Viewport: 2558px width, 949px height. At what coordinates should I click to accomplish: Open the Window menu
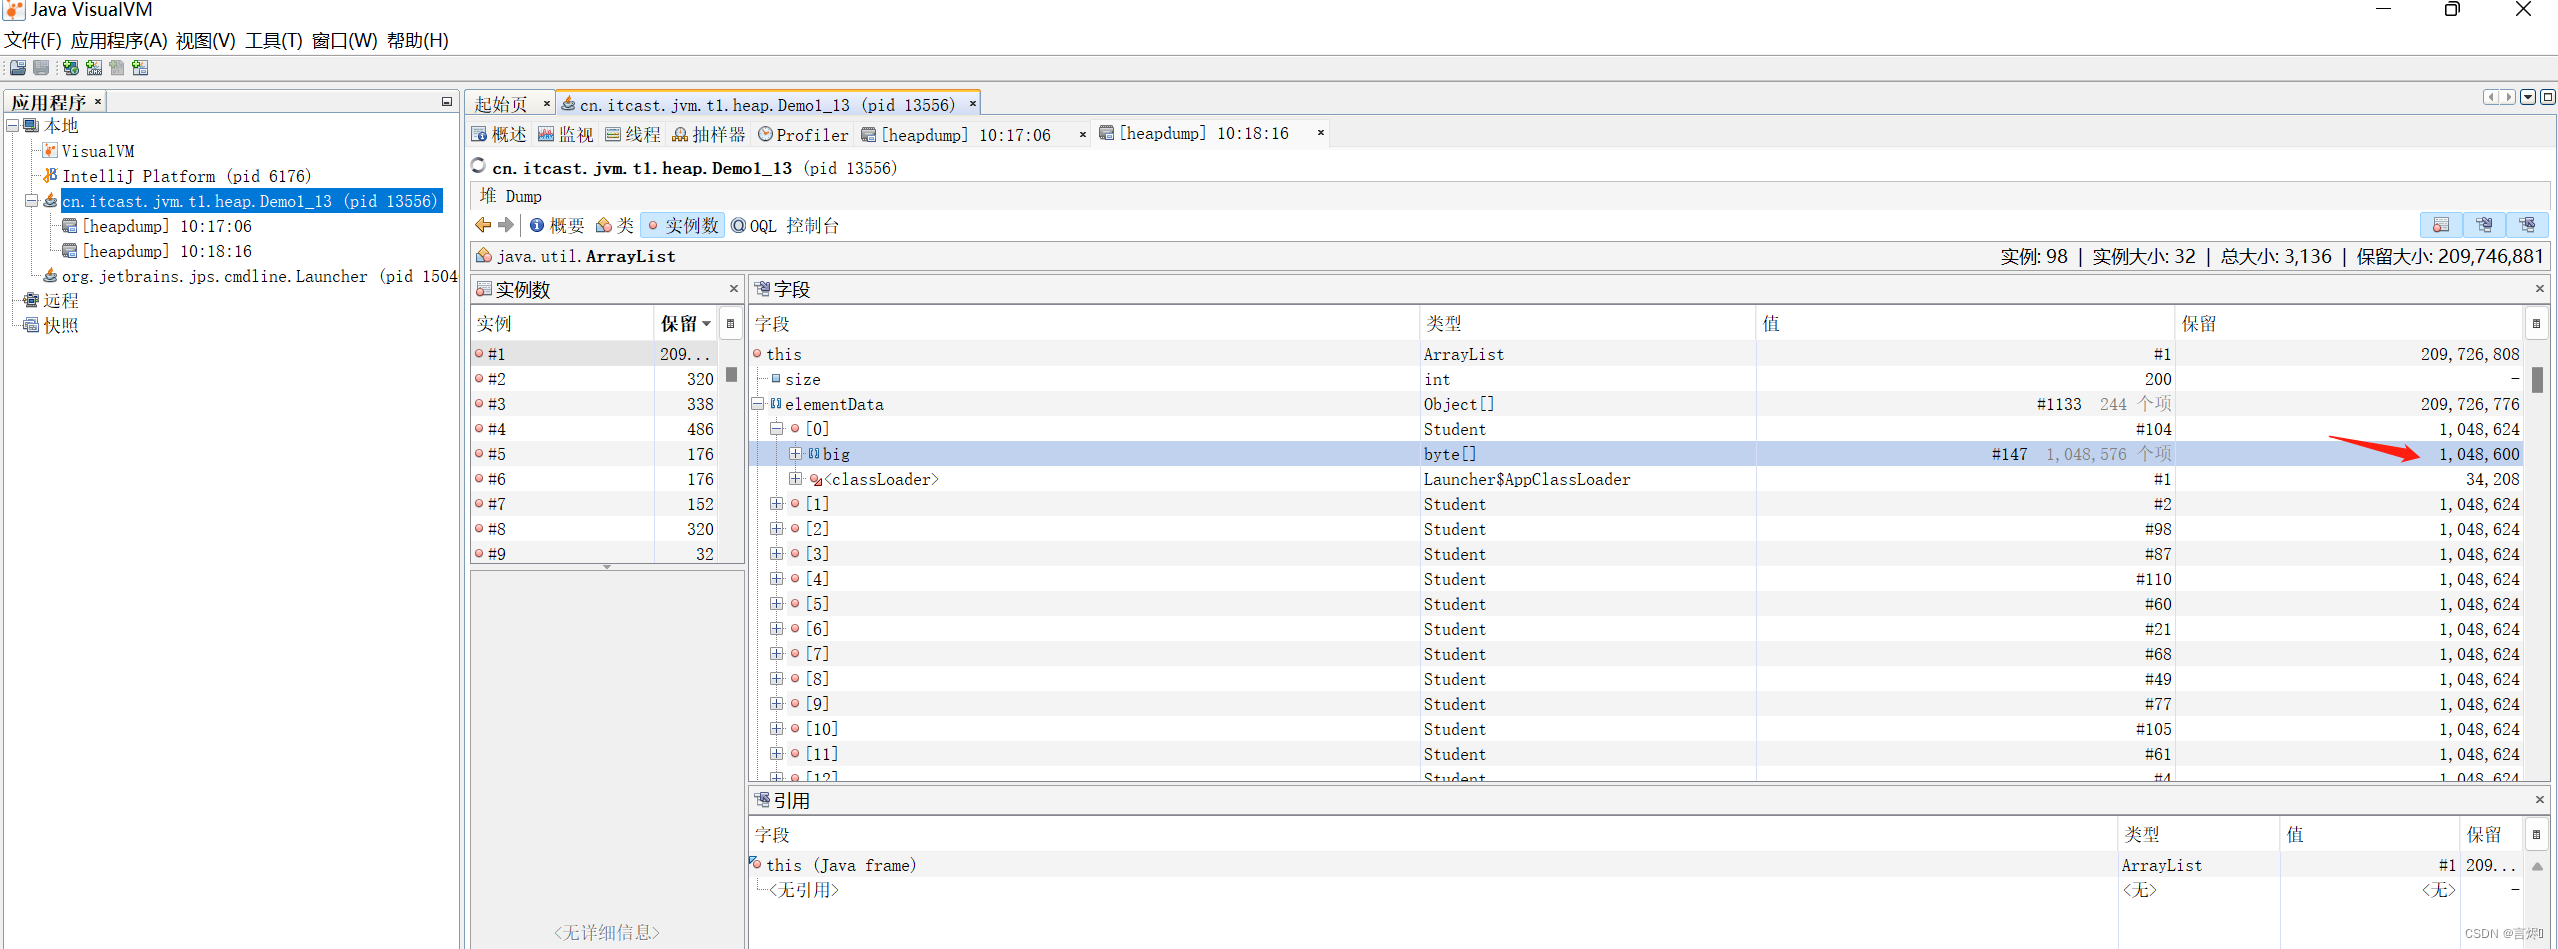point(345,41)
